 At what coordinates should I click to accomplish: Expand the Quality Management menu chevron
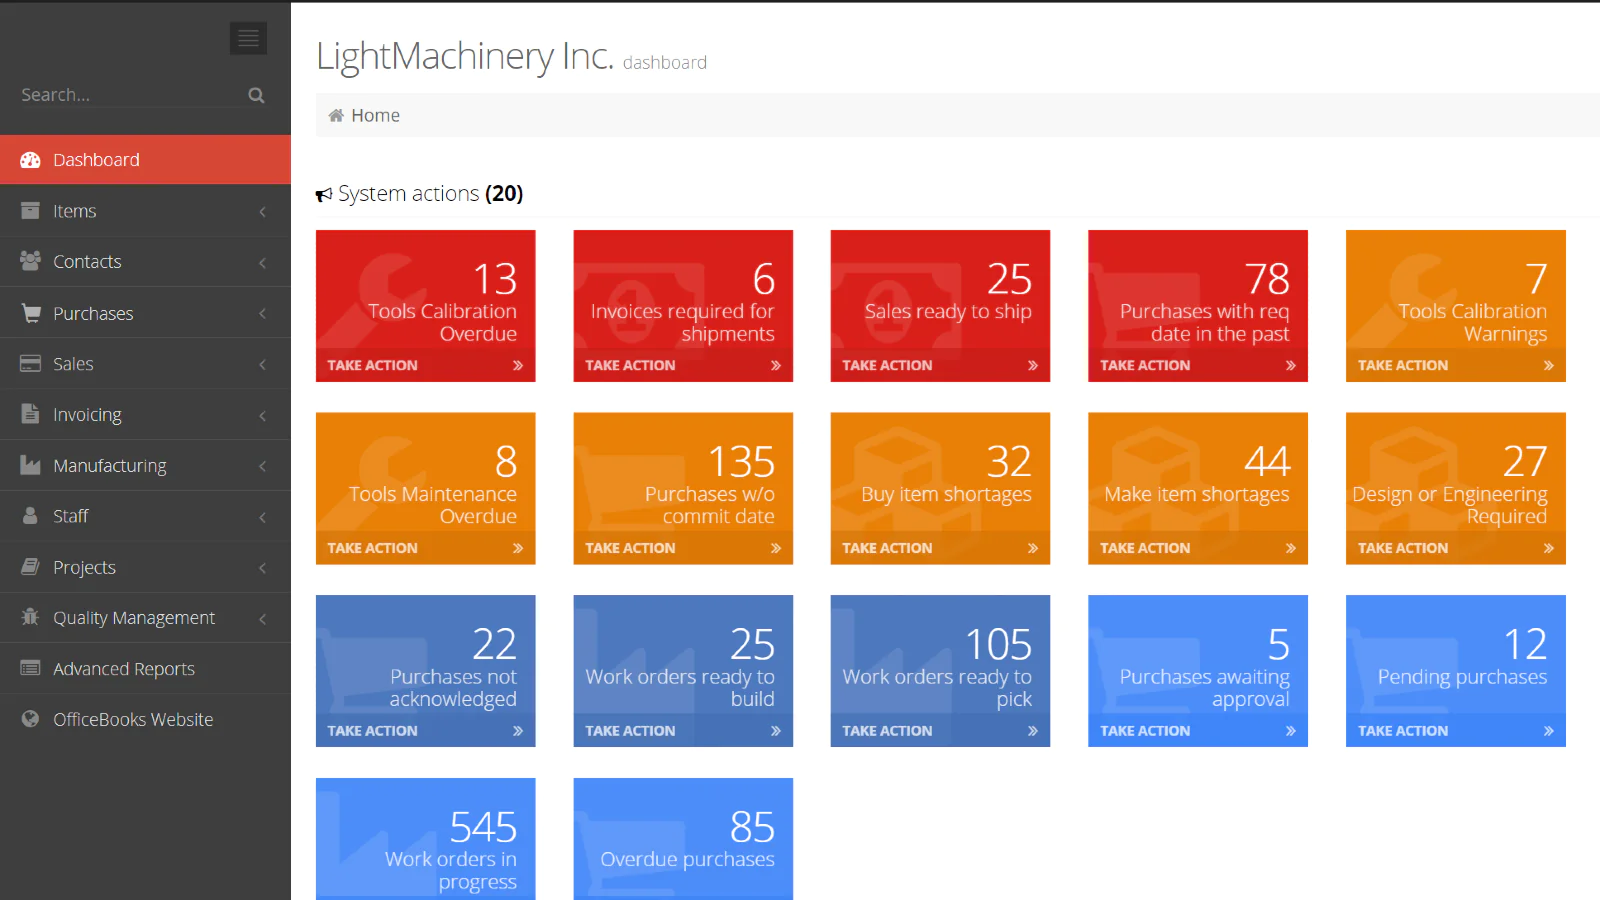coord(262,619)
